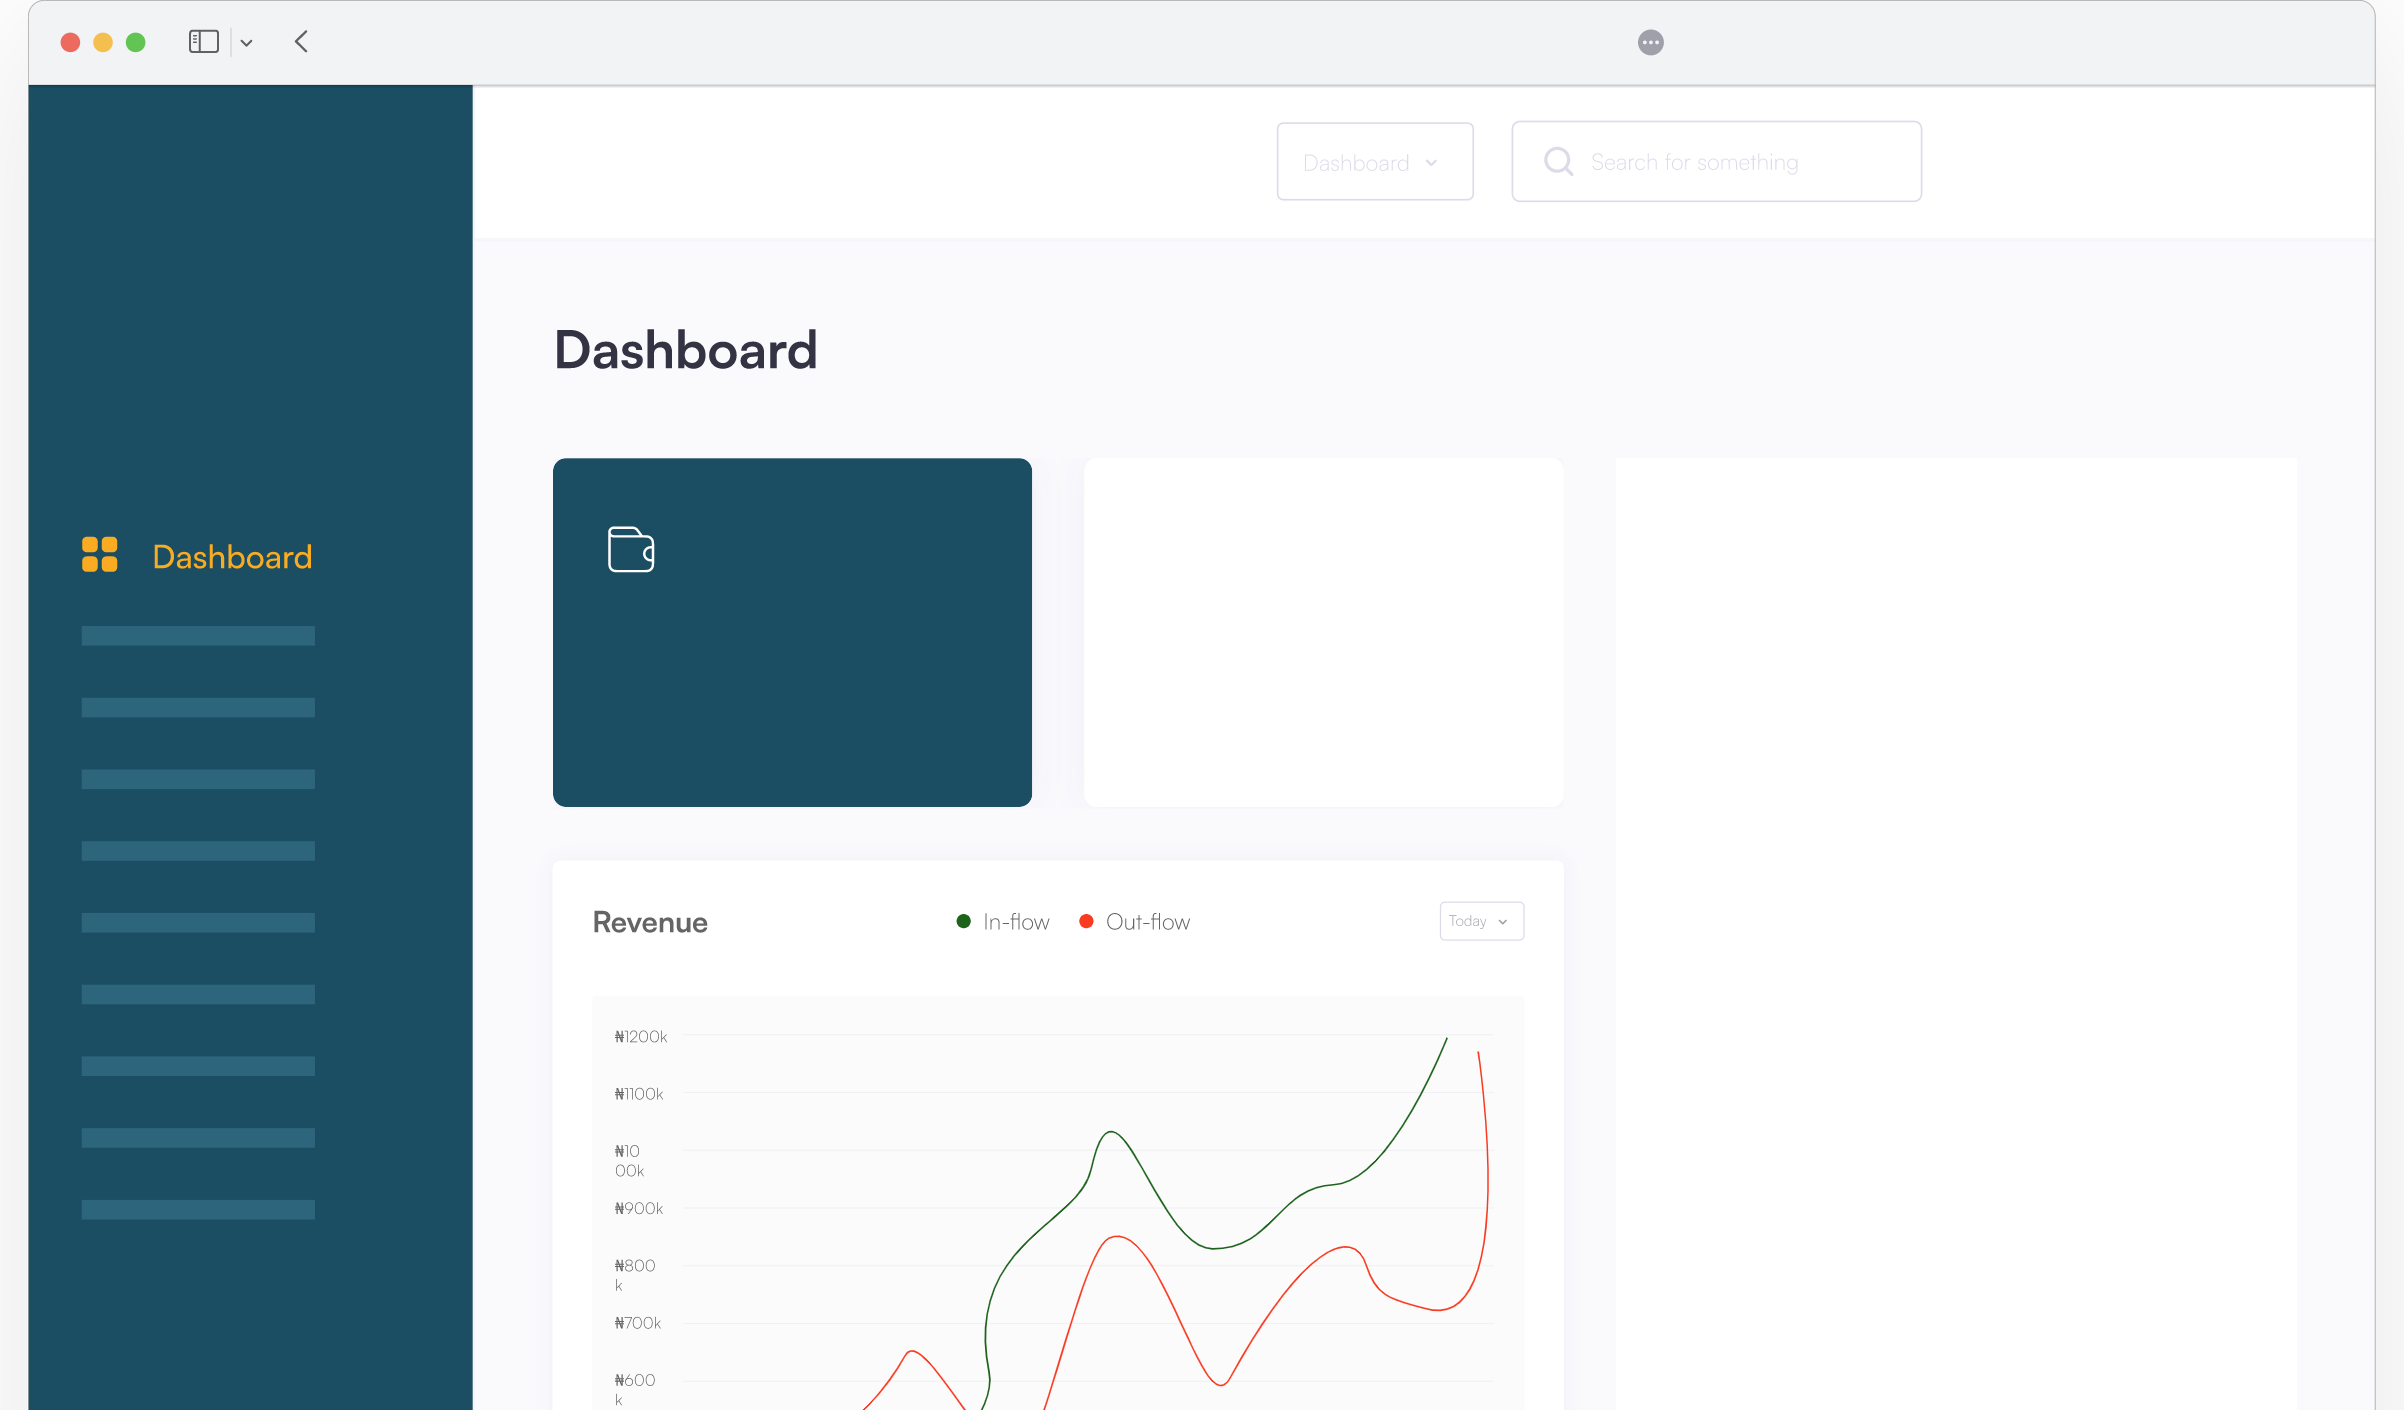Click the green In-flow legend dot

pyautogui.click(x=963, y=921)
